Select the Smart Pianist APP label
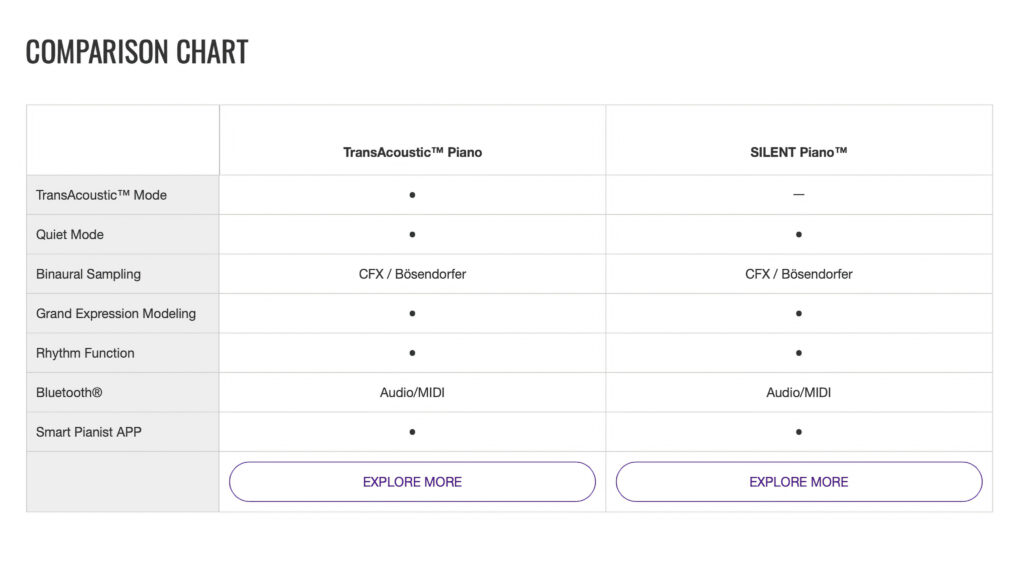1024x576 pixels. tap(89, 432)
